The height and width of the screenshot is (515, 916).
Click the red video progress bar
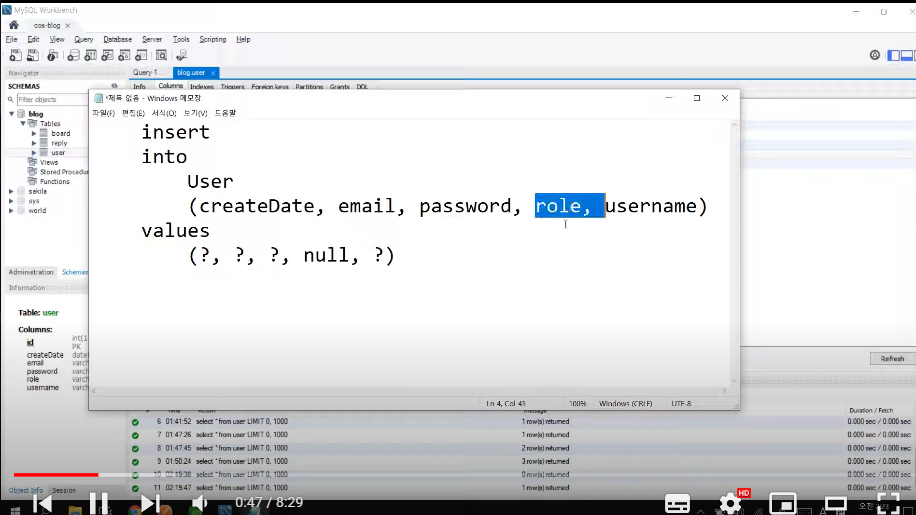point(56,475)
